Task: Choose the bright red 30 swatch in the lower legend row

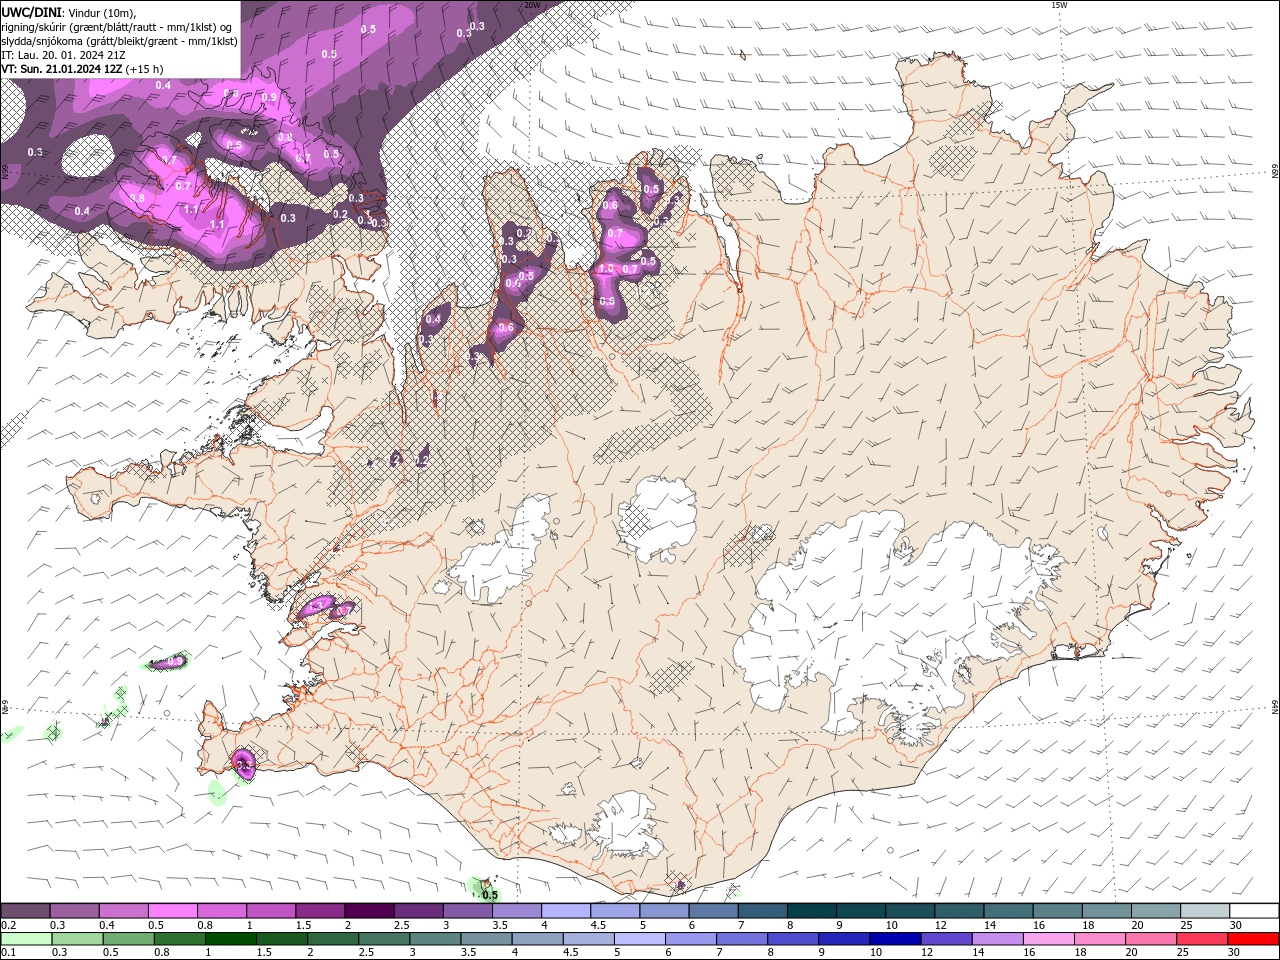Action: coord(1253,939)
